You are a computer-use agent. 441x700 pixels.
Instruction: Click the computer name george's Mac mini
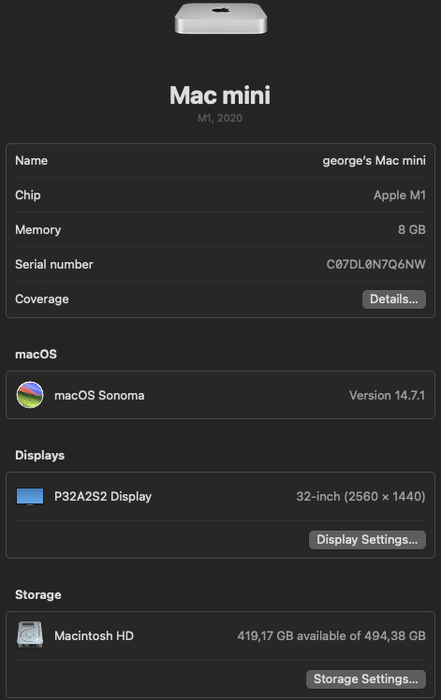374,161
